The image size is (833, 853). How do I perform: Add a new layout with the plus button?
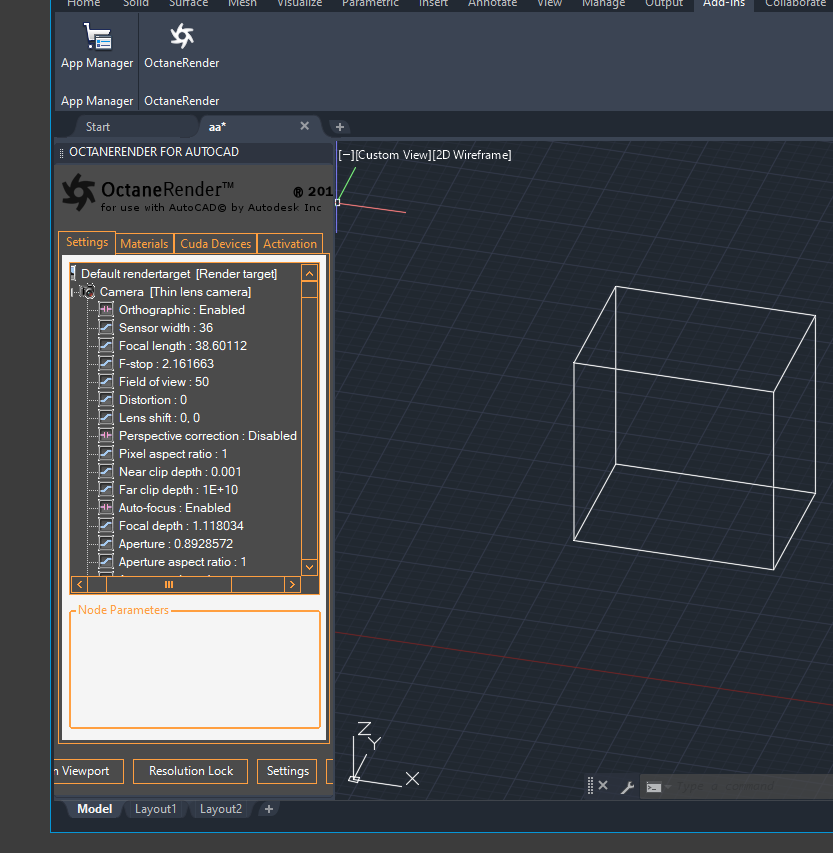pos(269,809)
